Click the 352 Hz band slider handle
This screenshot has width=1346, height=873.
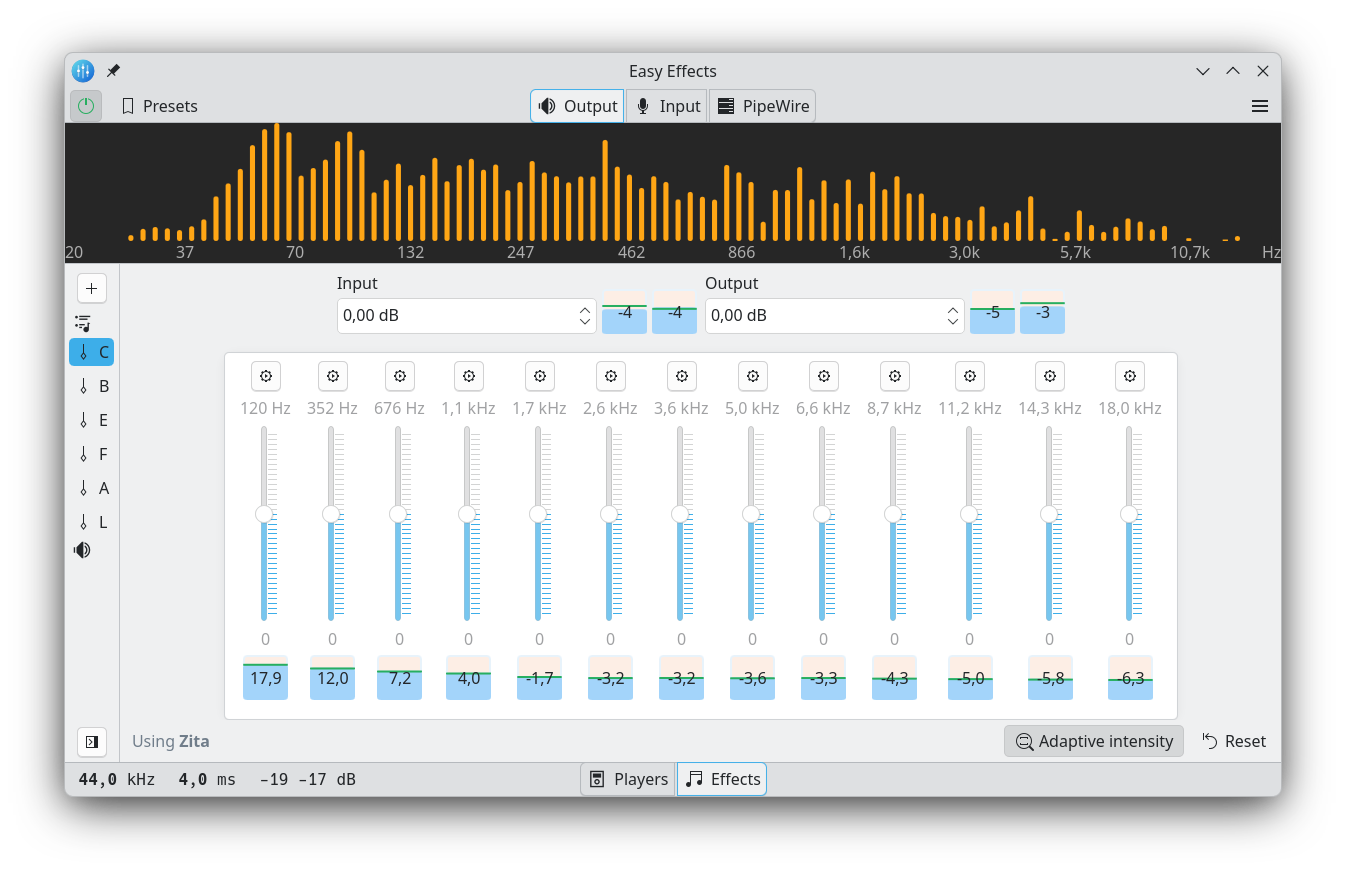pos(331,514)
